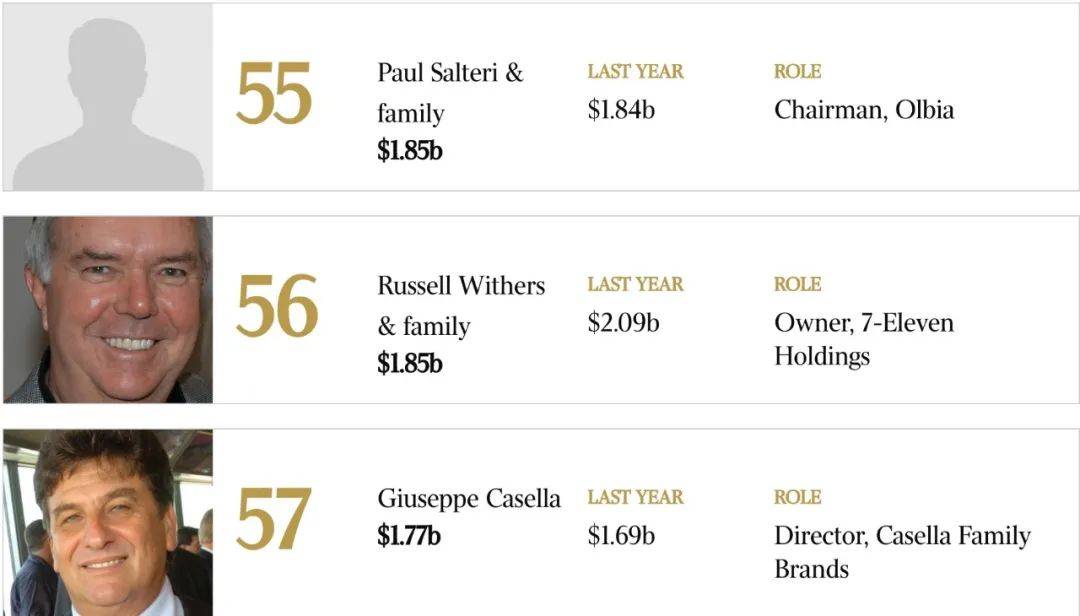Click Chairman, Olbia role text

(x=864, y=110)
